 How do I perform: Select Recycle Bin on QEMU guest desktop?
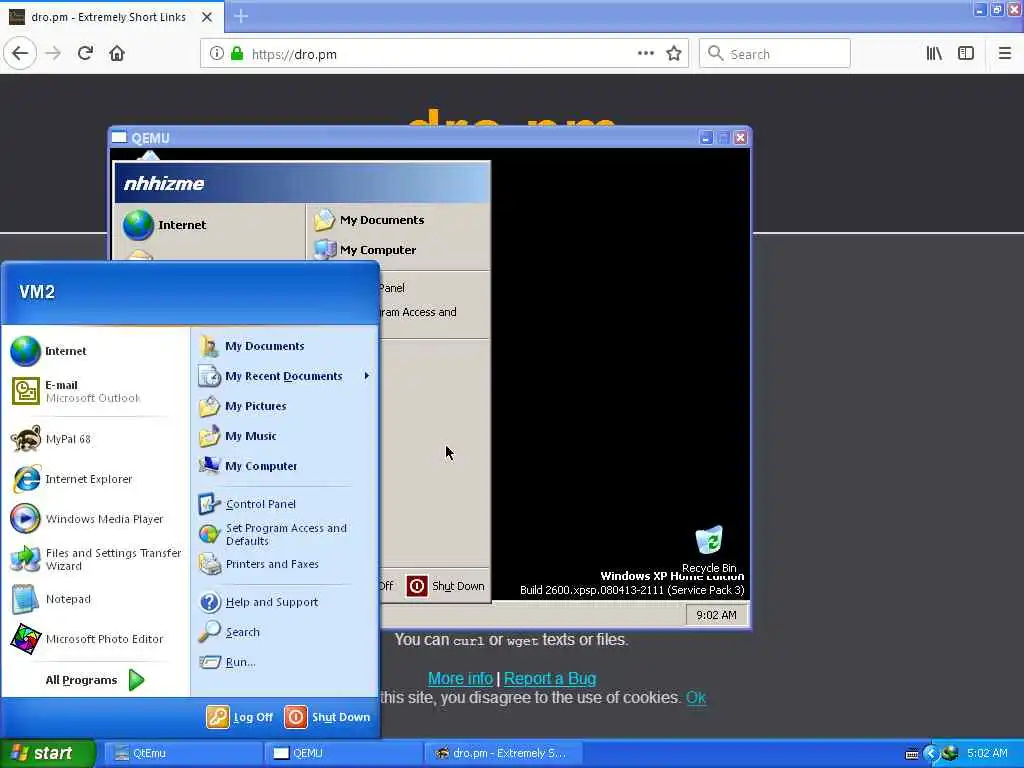[x=709, y=550]
